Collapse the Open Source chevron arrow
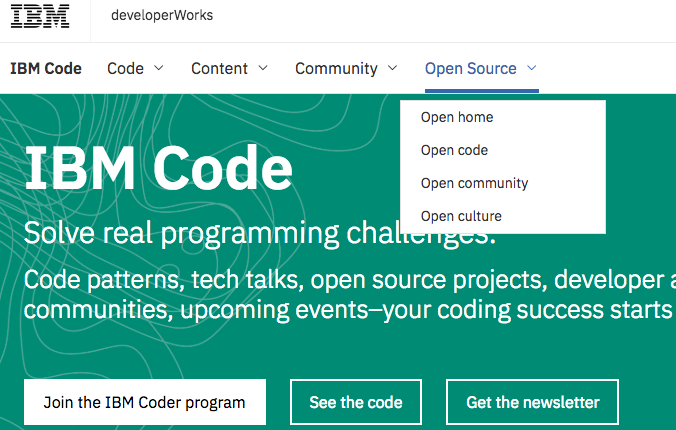 click(532, 68)
